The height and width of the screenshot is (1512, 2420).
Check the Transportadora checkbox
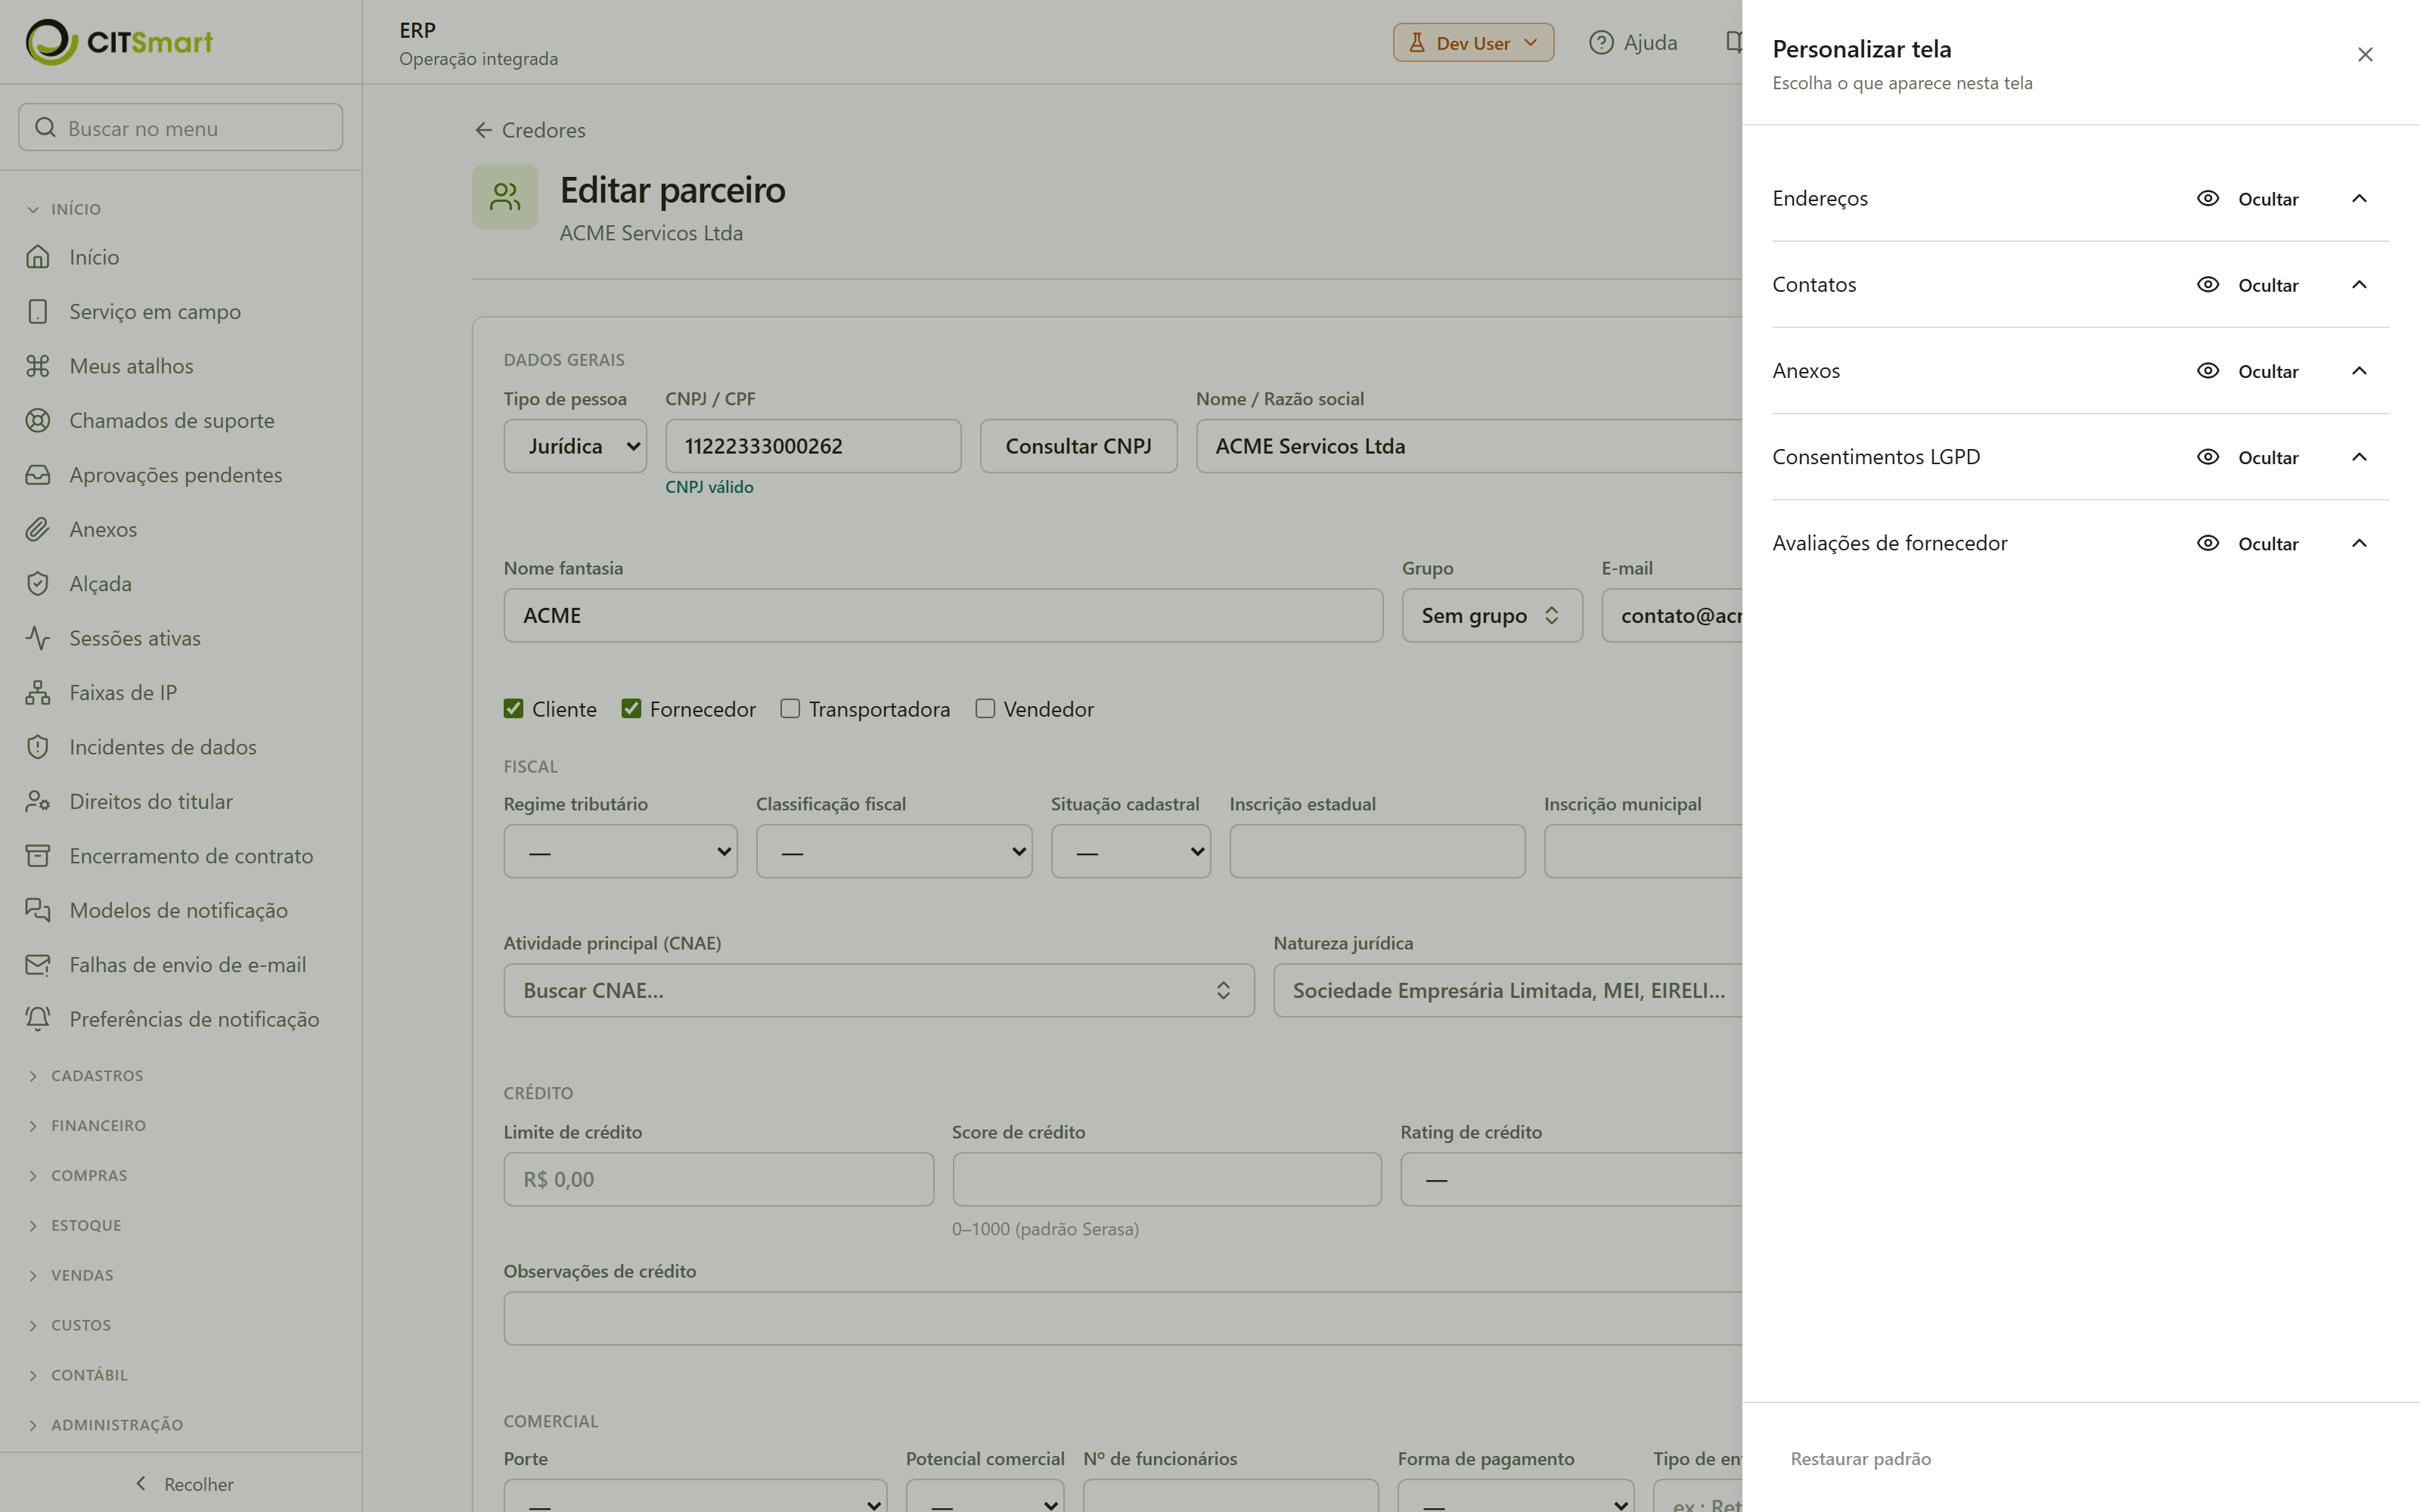(x=790, y=709)
